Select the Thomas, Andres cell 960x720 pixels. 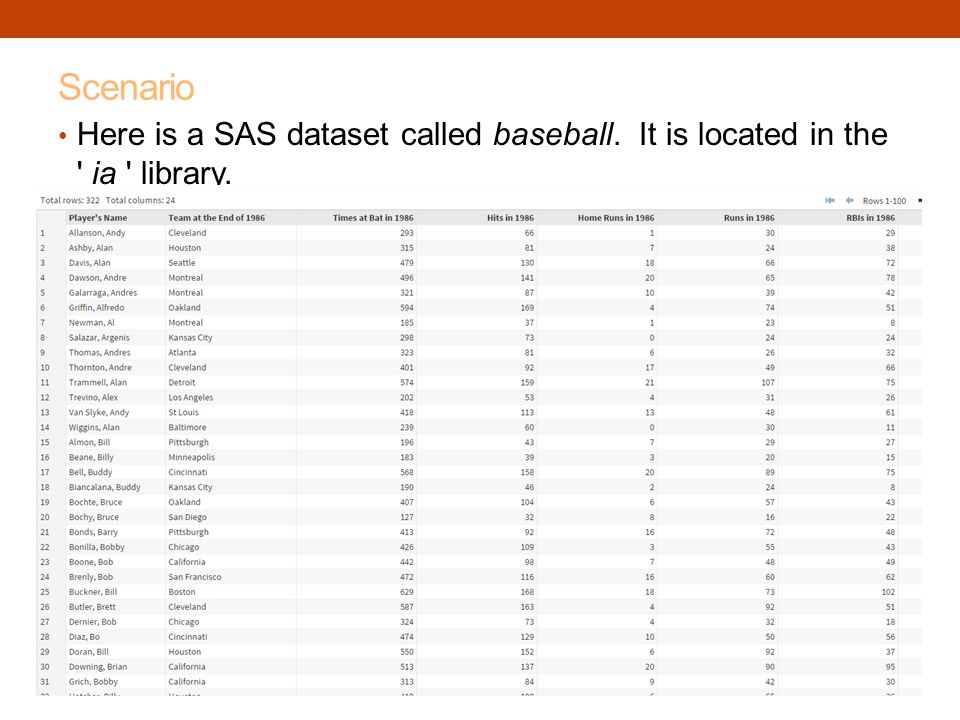(x=99, y=353)
